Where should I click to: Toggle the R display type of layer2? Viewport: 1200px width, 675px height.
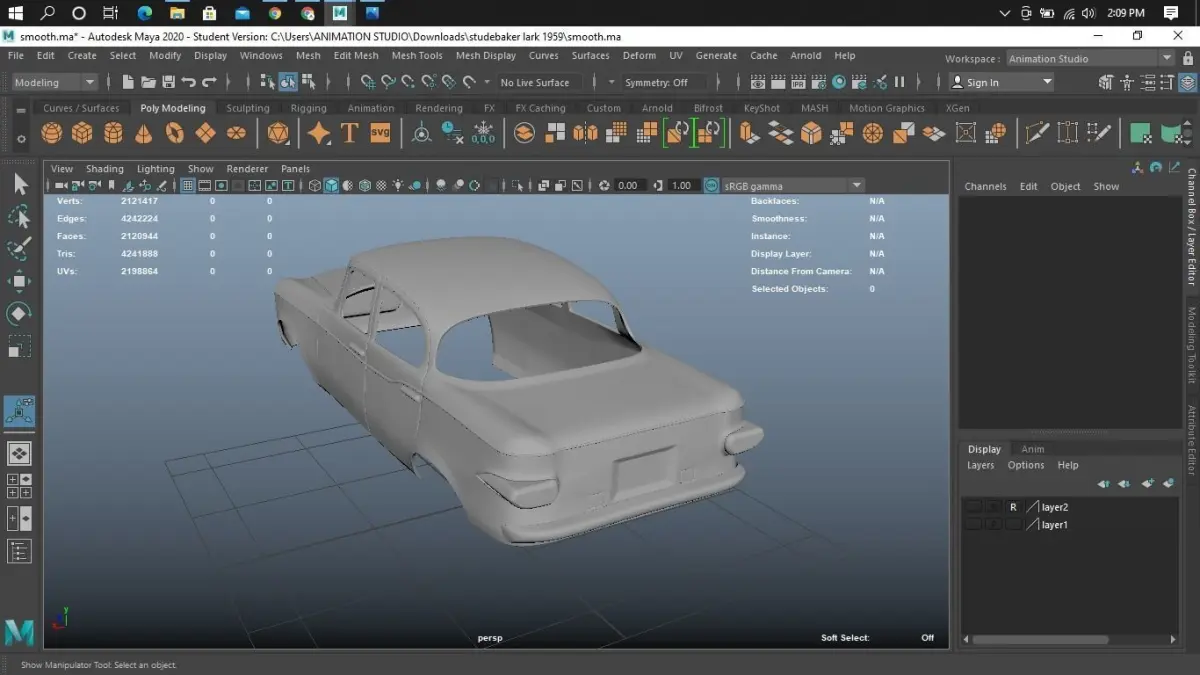pos(1013,507)
